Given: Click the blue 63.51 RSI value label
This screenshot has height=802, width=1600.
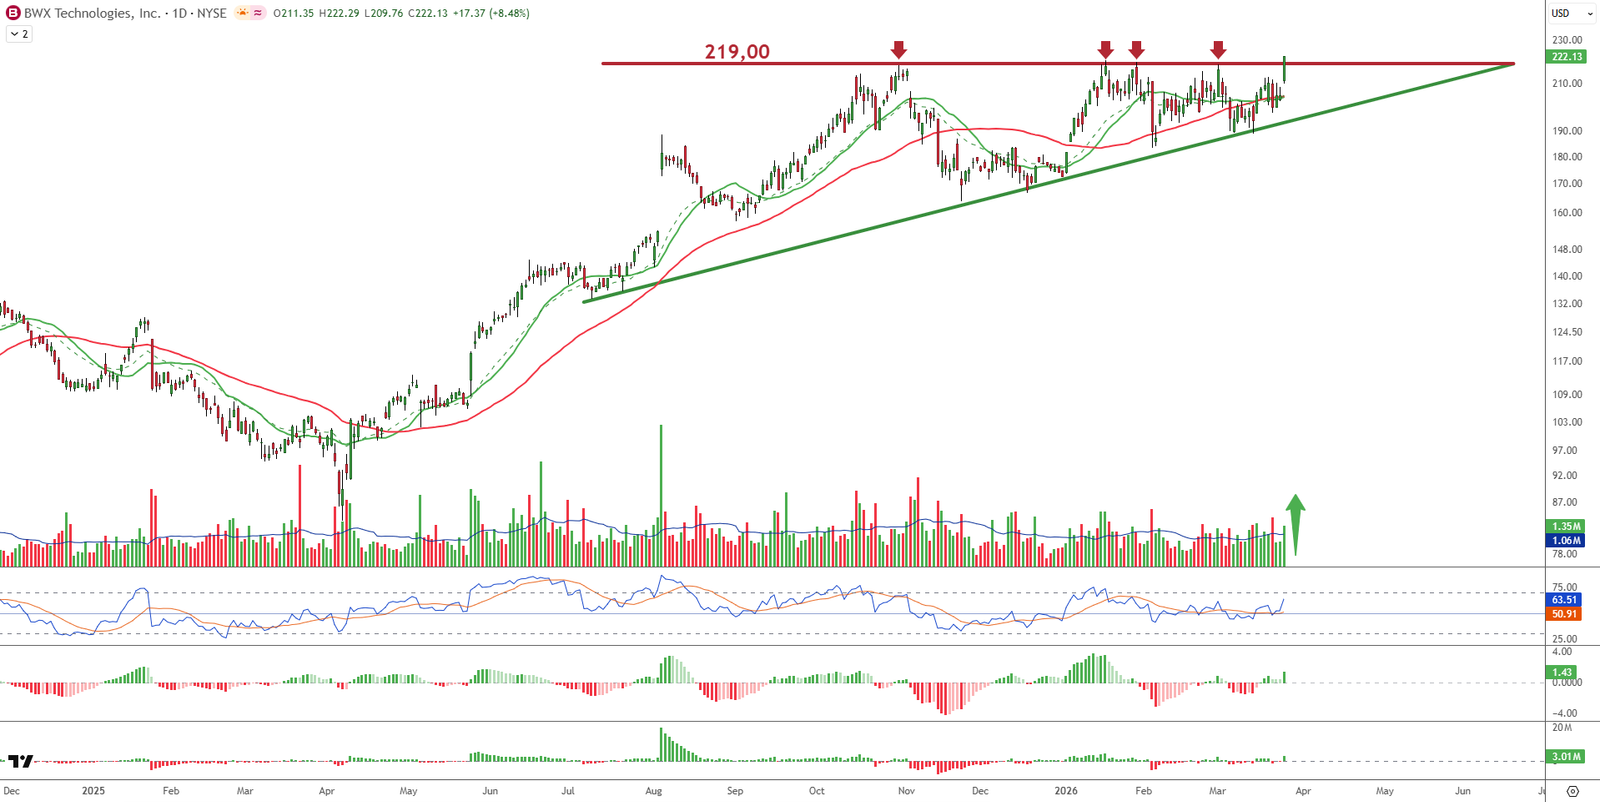Looking at the screenshot, I should tap(1564, 600).
